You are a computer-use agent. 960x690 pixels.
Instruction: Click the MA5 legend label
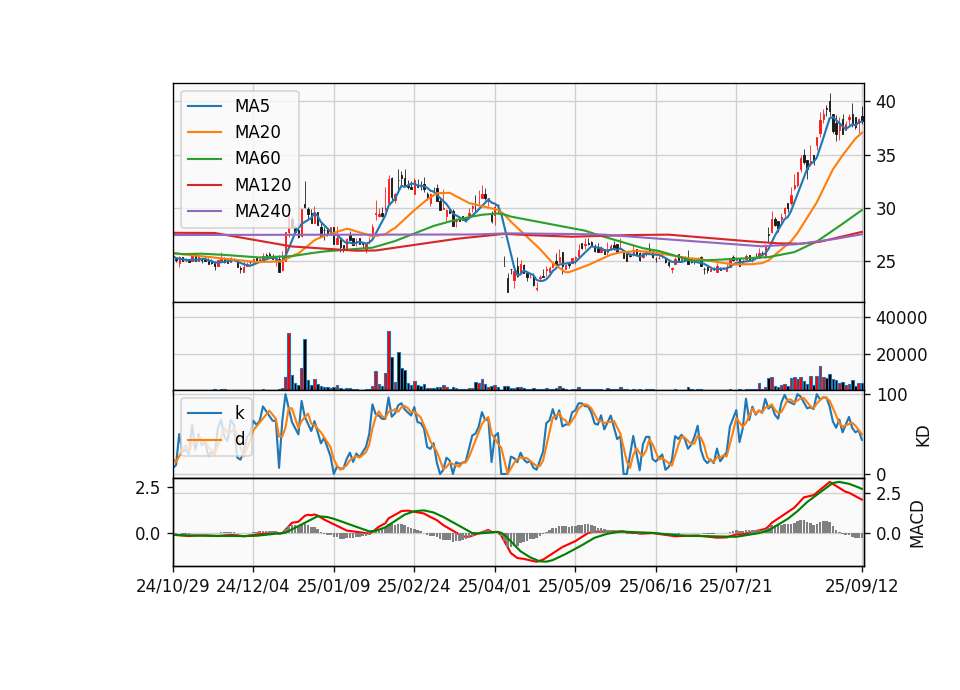click(252, 106)
